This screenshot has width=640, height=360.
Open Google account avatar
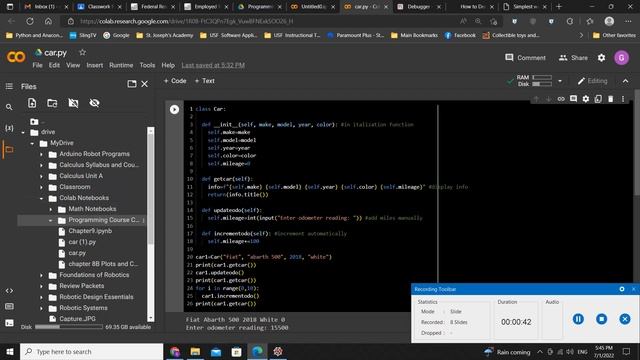[621, 58]
